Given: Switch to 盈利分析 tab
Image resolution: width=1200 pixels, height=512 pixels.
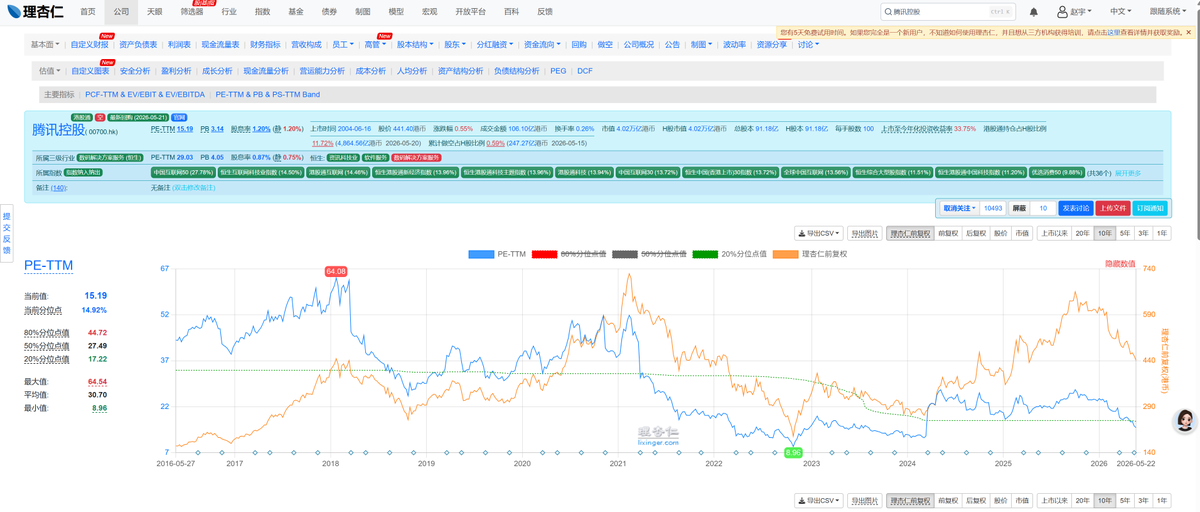Looking at the screenshot, I should pyautogui.click(x=176, y=71).
